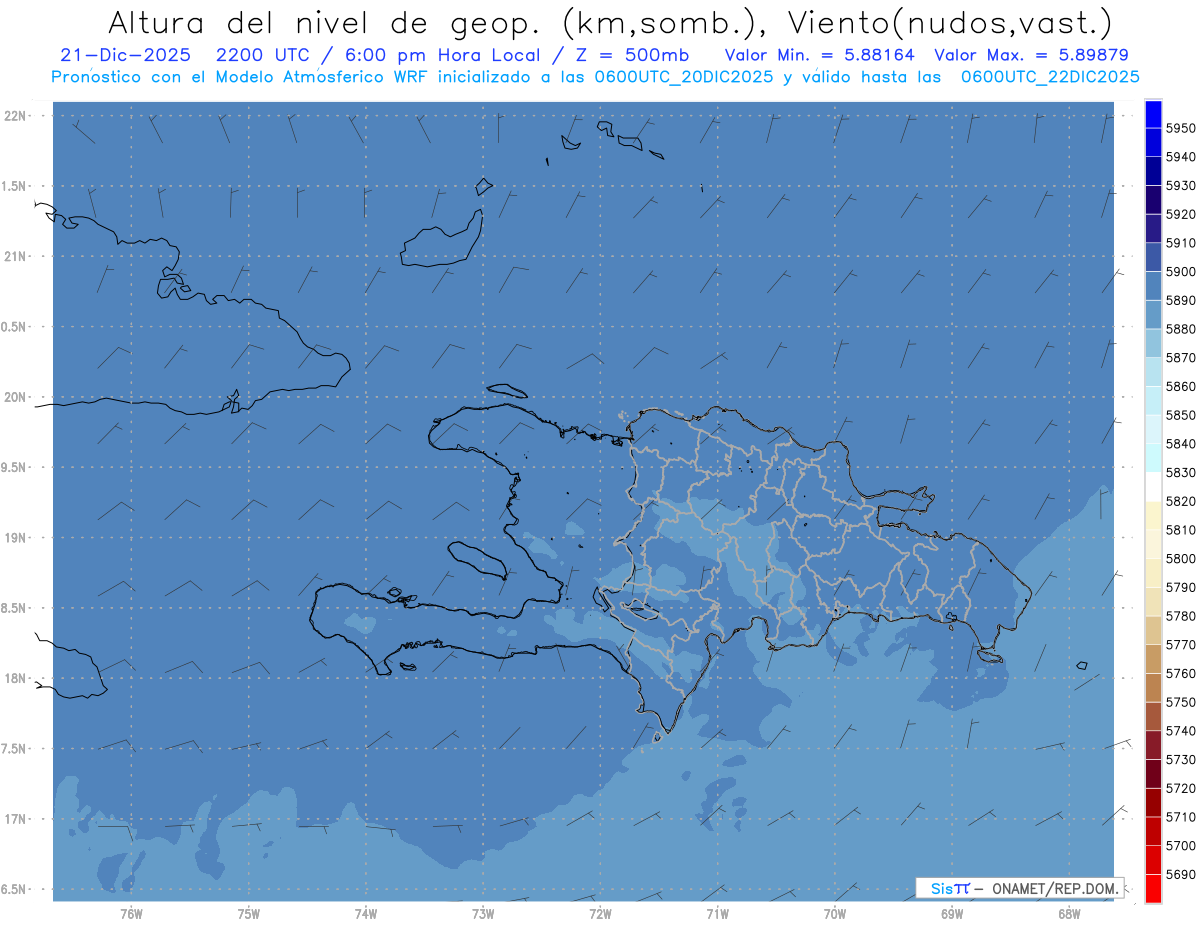Click the '75W' longitude label
1200x927 pixels.
(249, 913)
